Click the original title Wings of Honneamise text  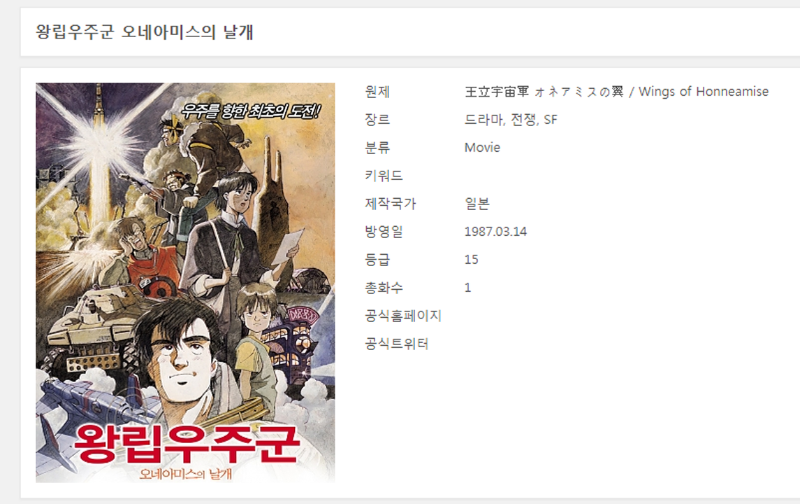click(703, 92)
